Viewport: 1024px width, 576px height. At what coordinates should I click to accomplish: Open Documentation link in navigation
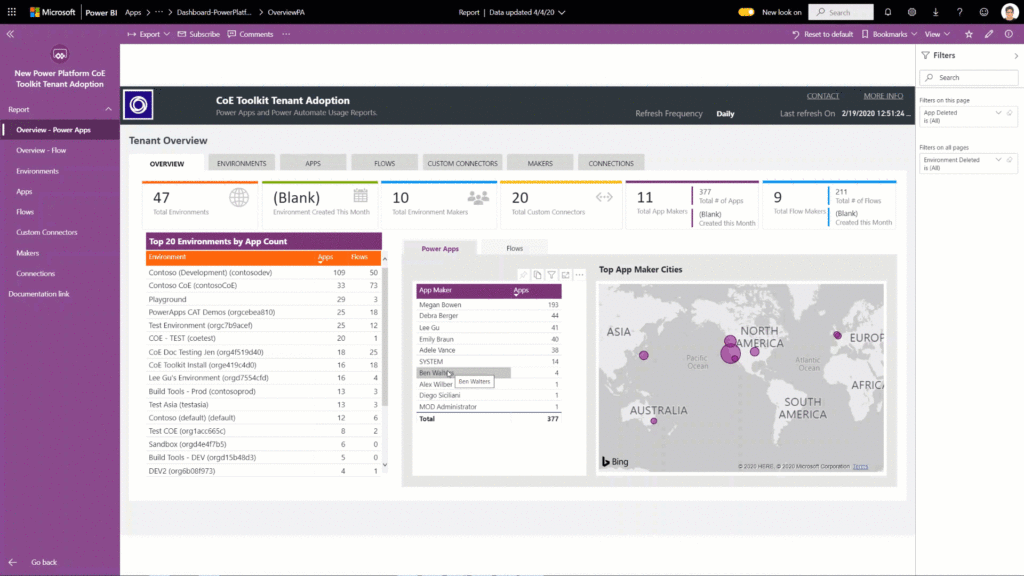[39, 294]
